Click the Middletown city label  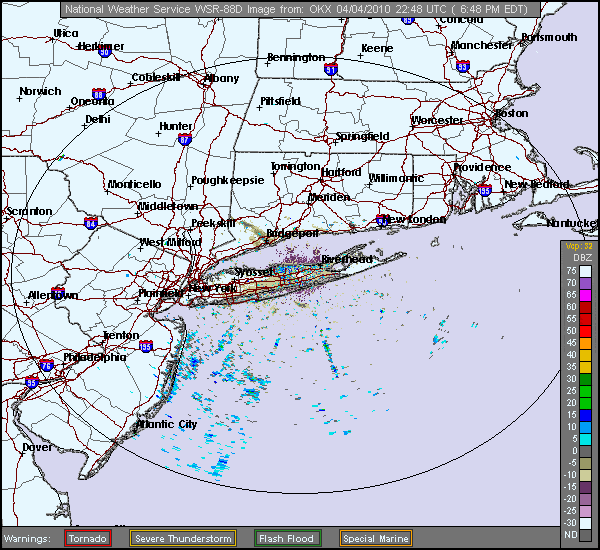pos(168,206)
